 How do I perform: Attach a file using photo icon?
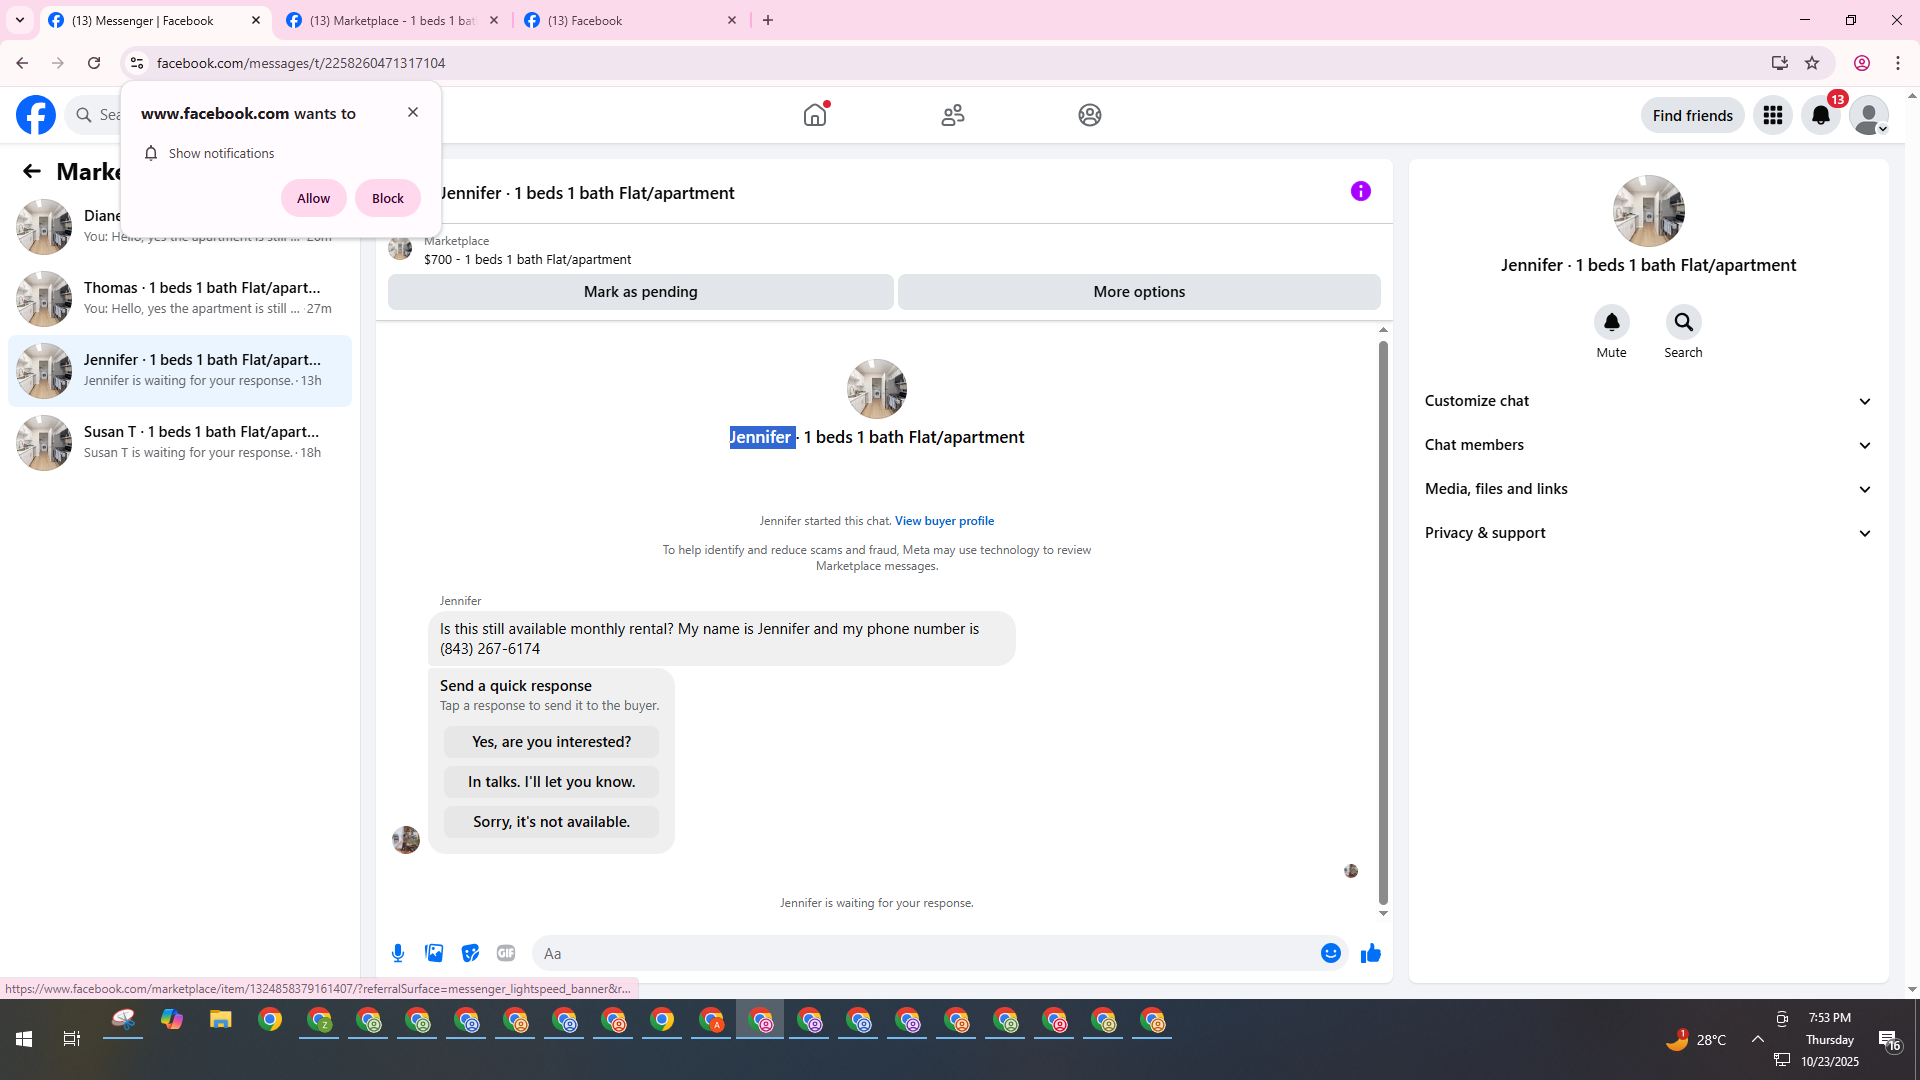434,953
